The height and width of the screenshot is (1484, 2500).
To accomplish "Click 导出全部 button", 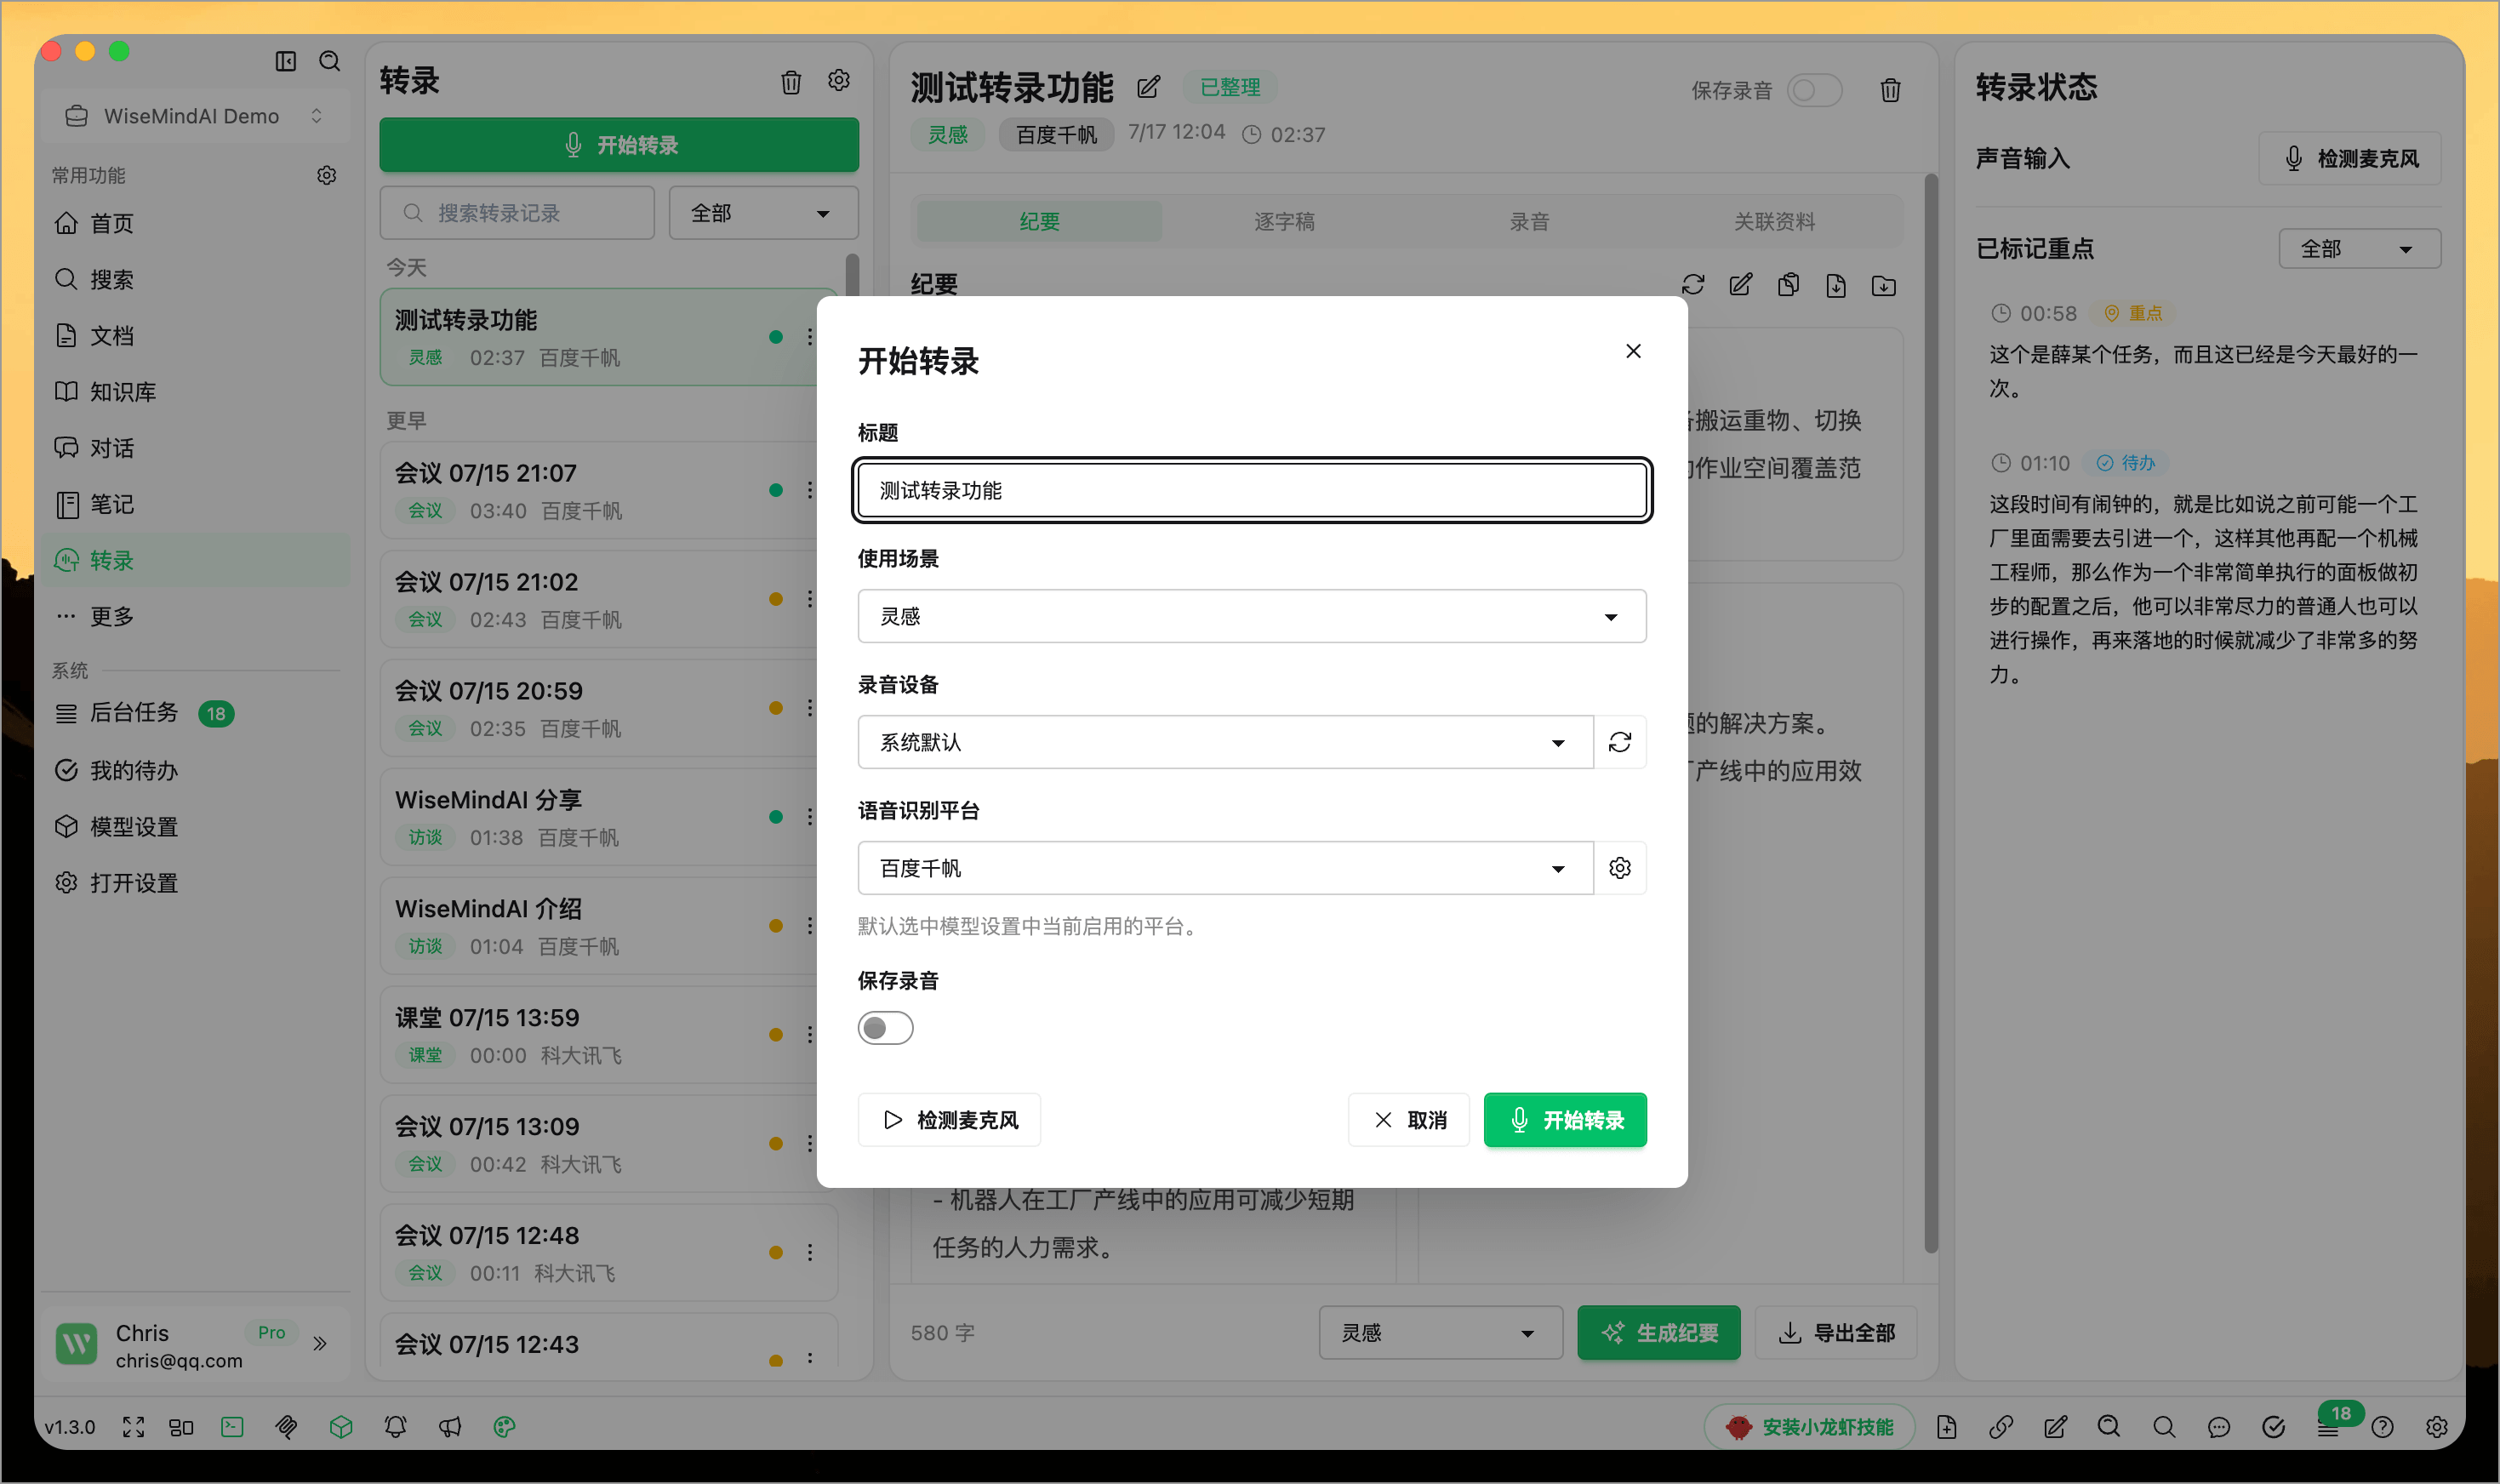I will tap(1836, 1332).
